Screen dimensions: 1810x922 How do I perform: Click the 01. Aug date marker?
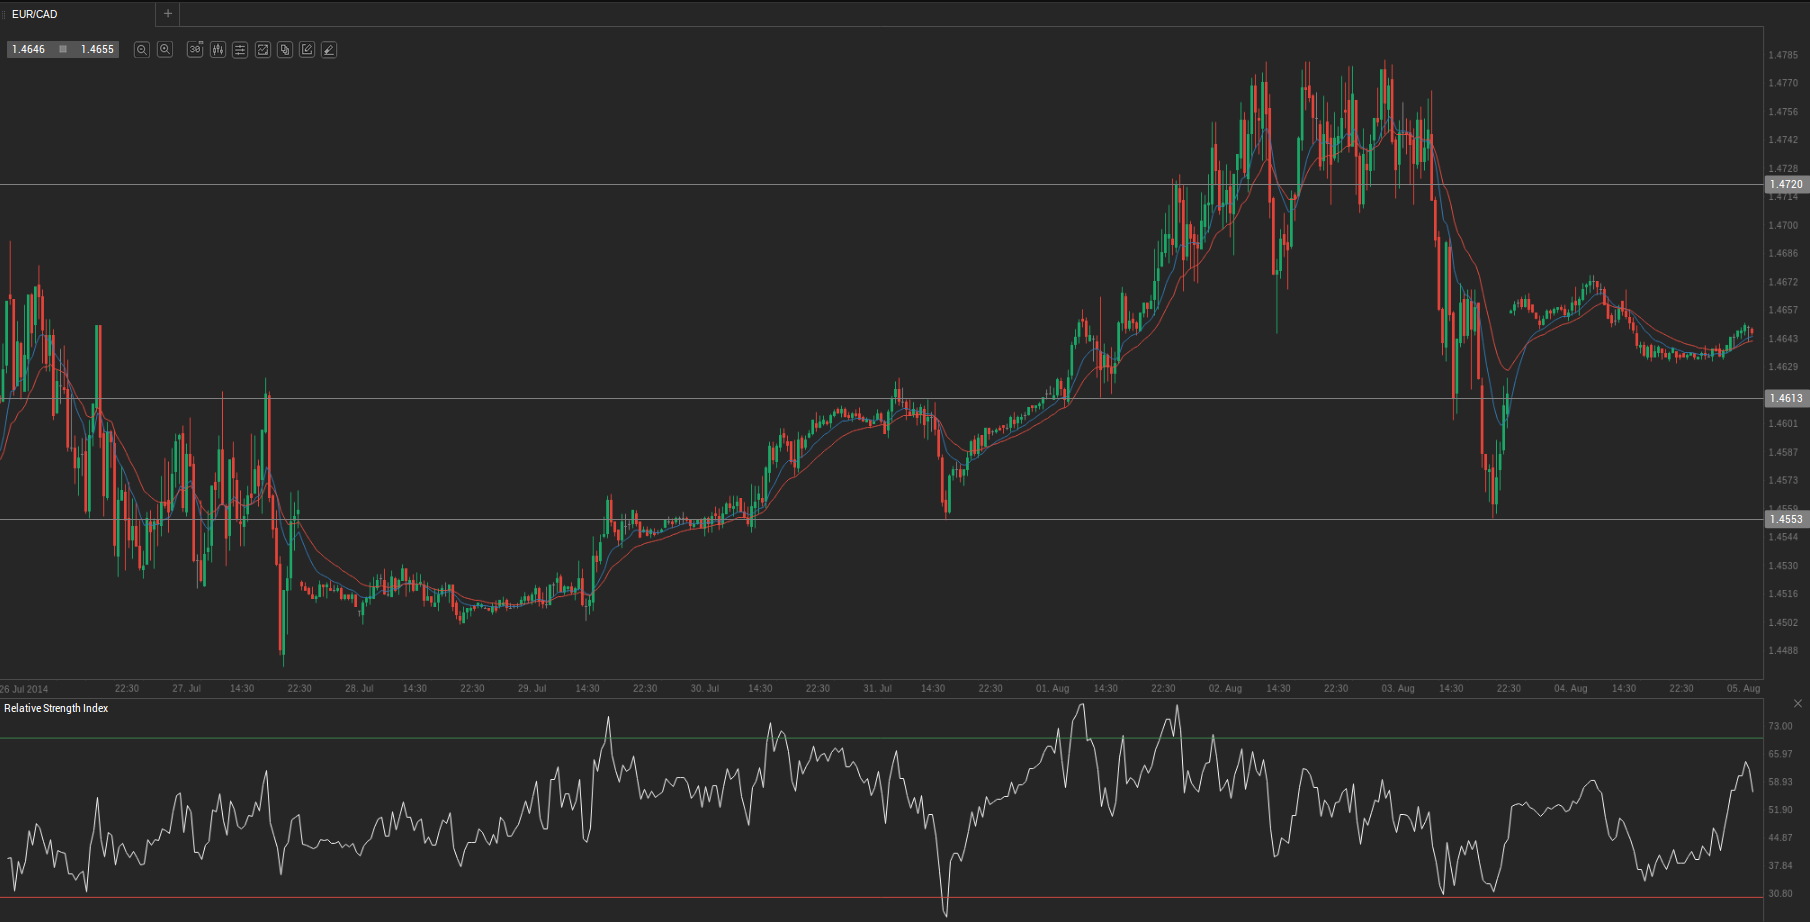click(x=1052, y=688)
